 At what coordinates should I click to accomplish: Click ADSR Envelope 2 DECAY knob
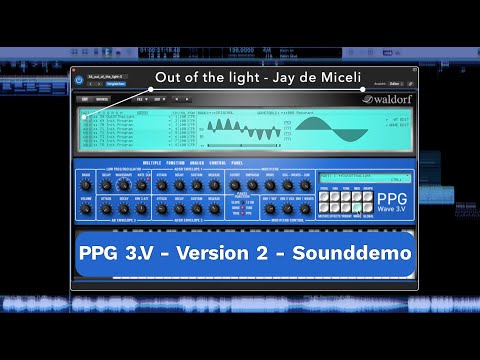click(x=179, y=209)
